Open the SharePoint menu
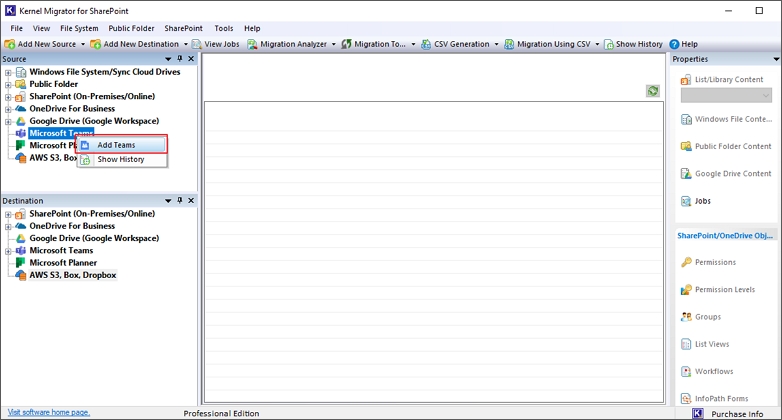Viewport: 782px width, 420px height. pos(184,28)
